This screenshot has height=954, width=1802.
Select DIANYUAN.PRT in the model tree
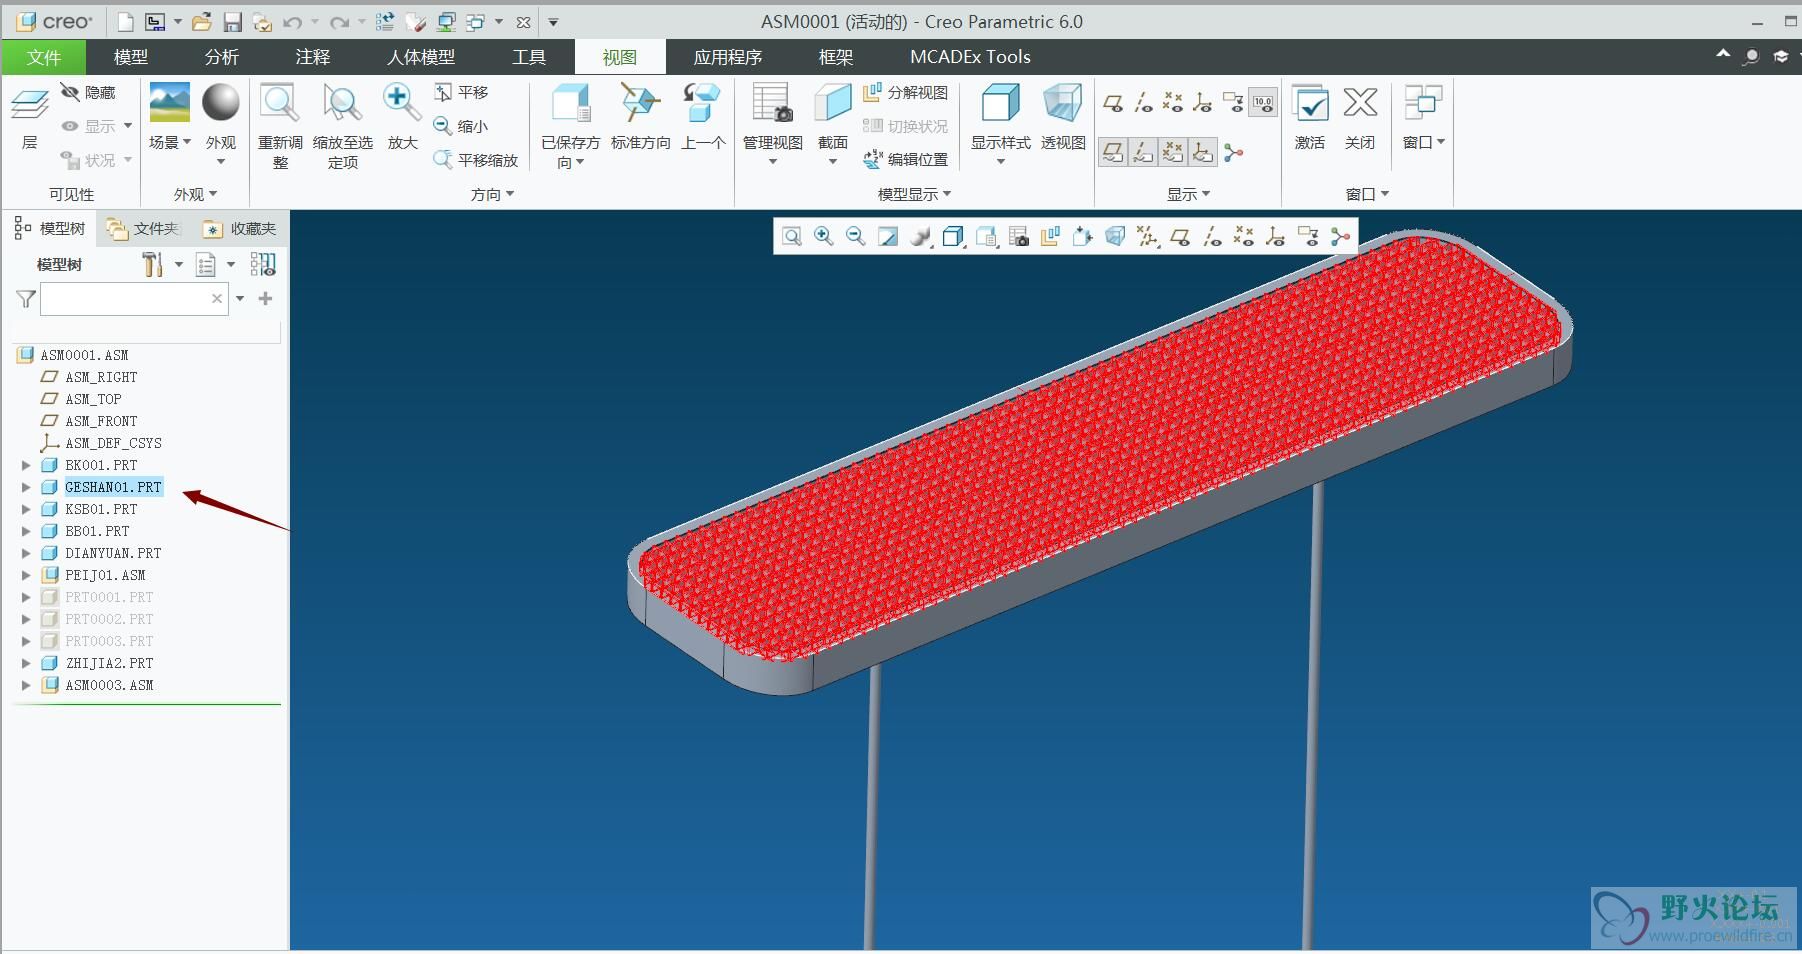tap(113, 553)
